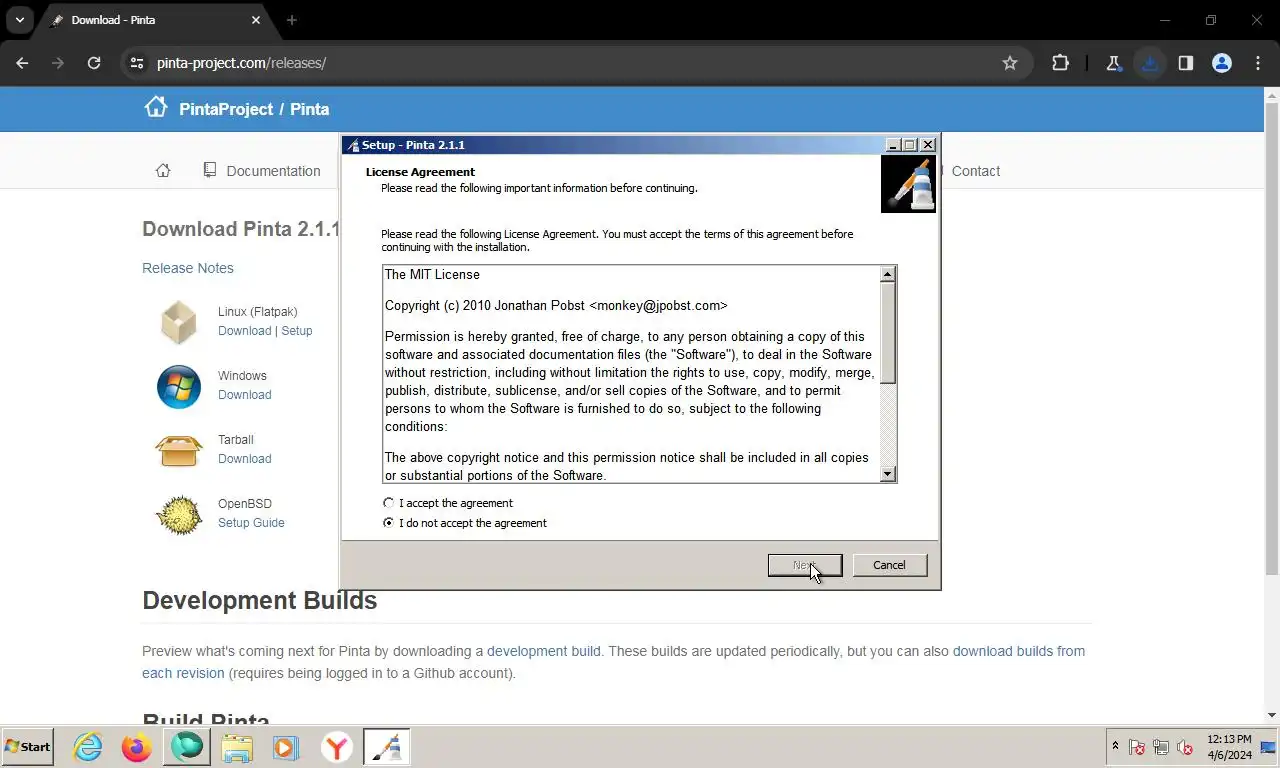Image resolution: width=1280 pixels, height=768 pixels.
Task: Open Chrome Labs flask icon
Action: pos(1113,63)
